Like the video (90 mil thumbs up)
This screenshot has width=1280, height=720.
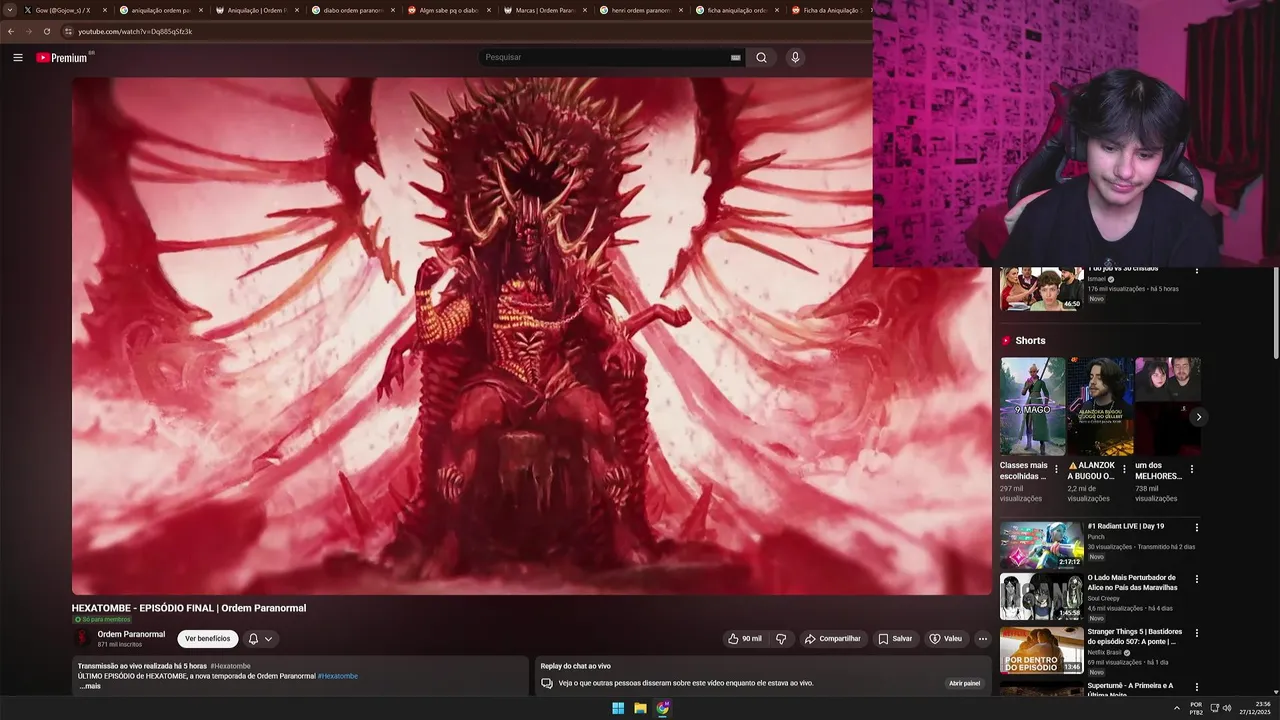[x=745, y=638]
